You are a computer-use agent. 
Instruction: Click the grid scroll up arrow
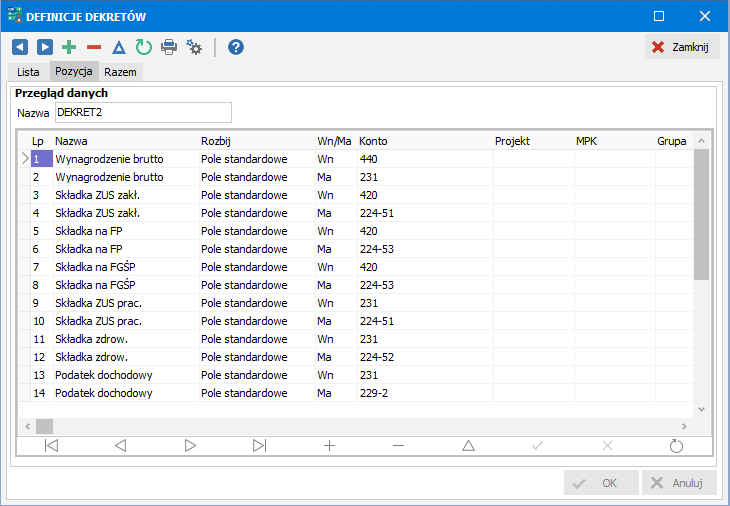(x=702, y=141)
